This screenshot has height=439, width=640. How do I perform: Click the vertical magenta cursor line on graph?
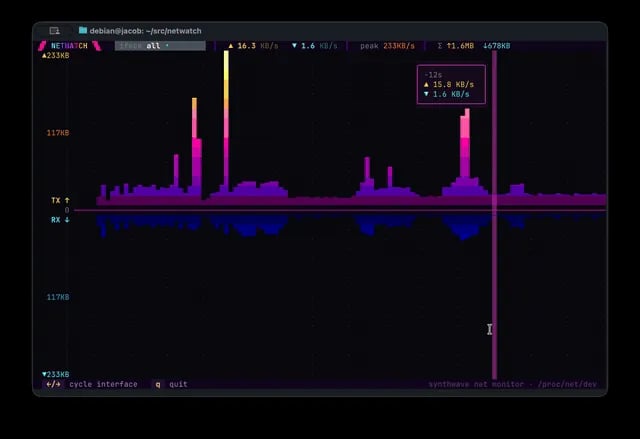[494, 215]
